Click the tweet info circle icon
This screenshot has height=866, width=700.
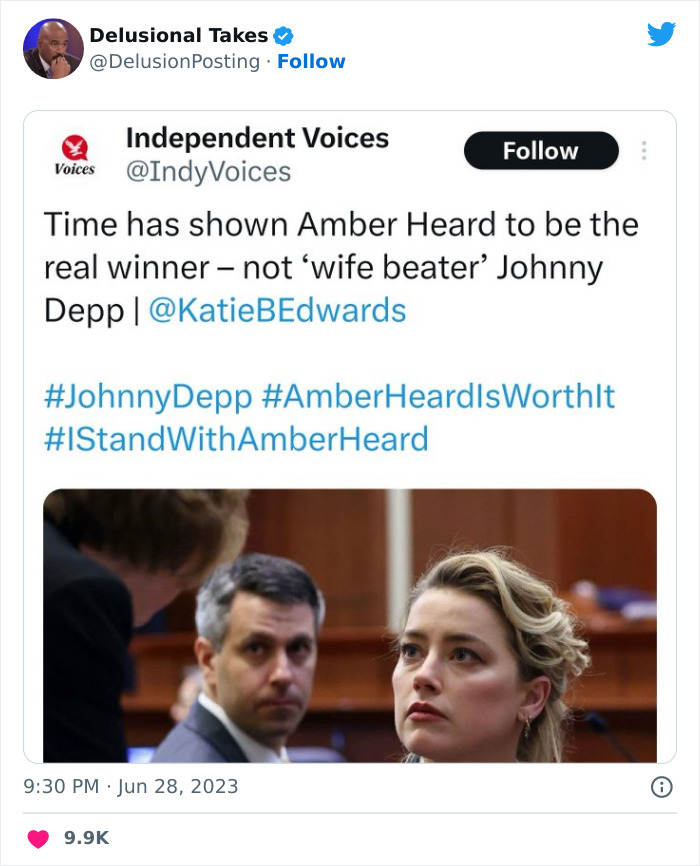661,787
